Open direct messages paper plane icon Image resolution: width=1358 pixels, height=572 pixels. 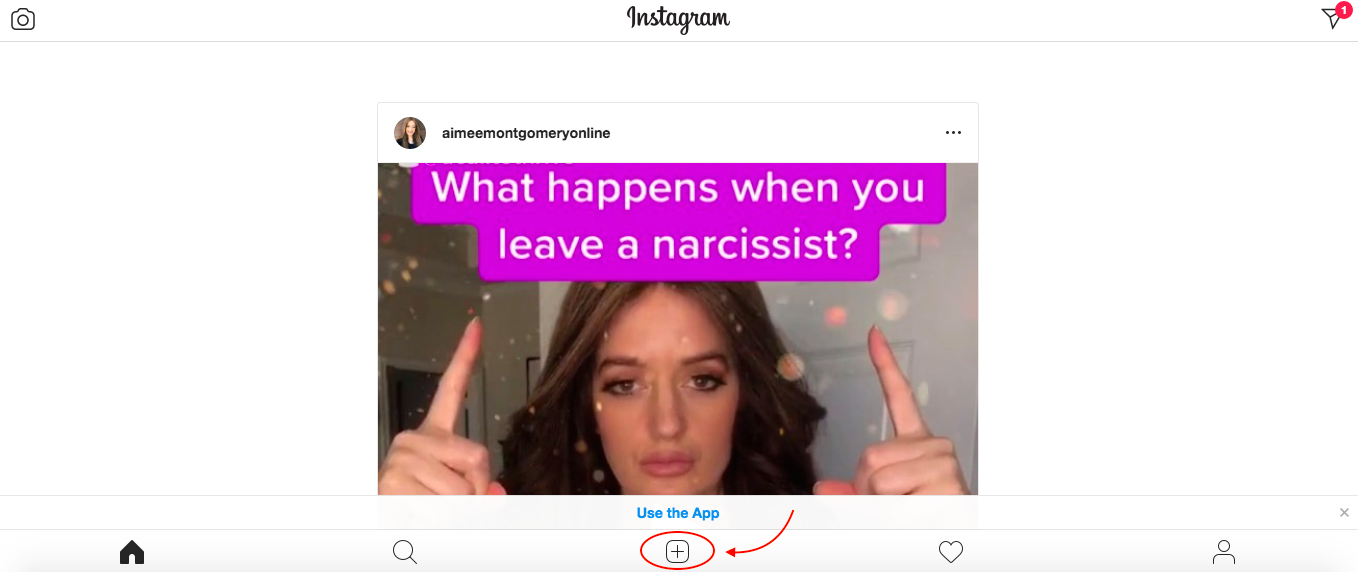pyautogui.click(x=1331, y=19)
